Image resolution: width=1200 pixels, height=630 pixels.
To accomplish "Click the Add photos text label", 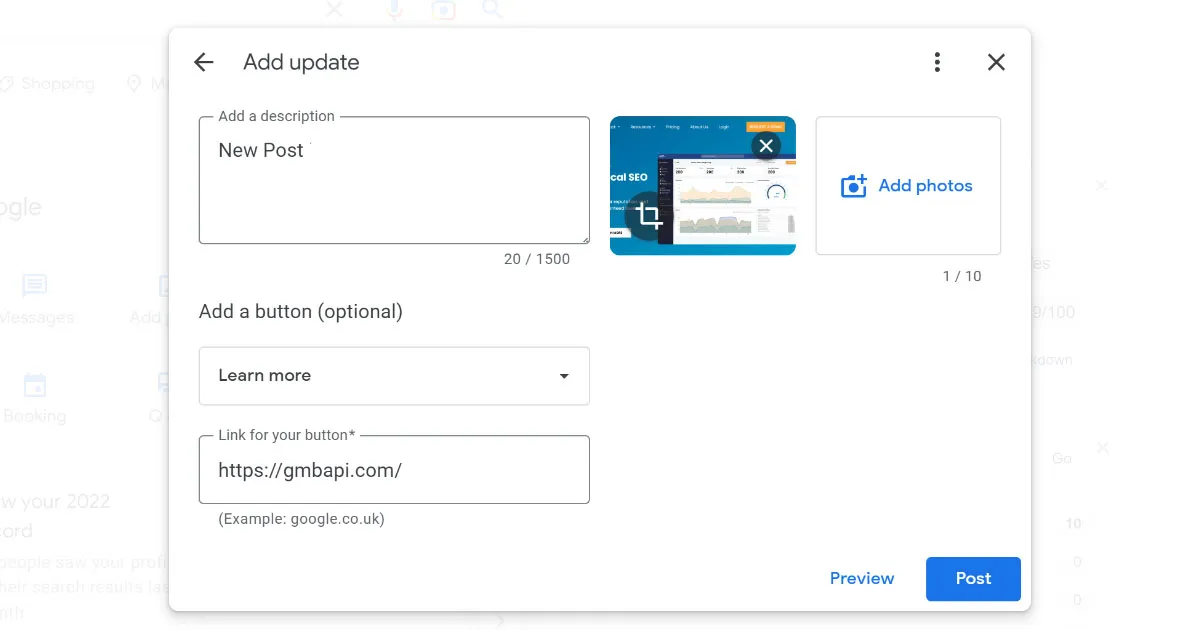I will [925, 186].
